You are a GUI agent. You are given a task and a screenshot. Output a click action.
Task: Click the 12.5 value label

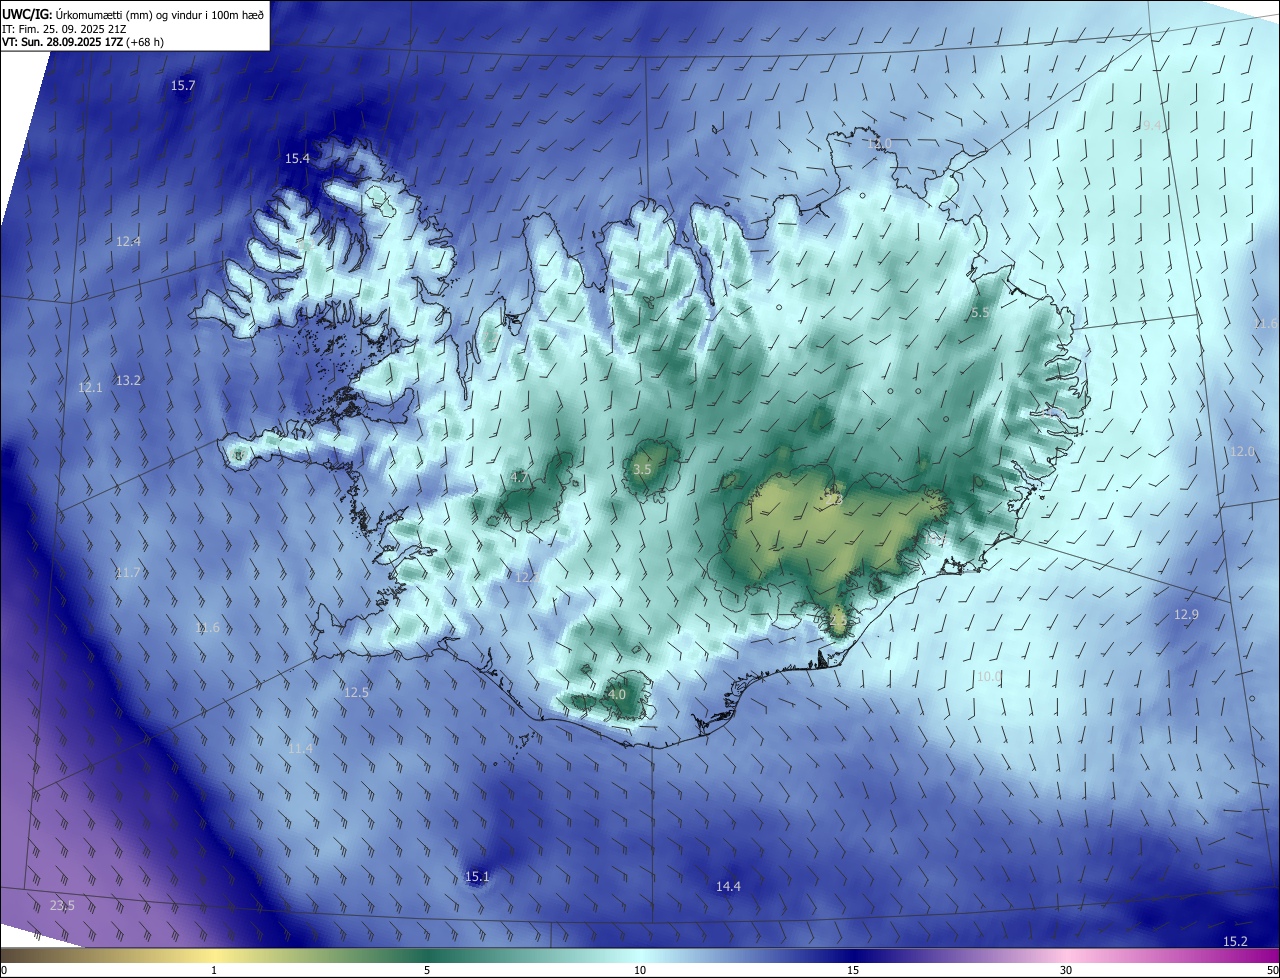coord(356,692)
